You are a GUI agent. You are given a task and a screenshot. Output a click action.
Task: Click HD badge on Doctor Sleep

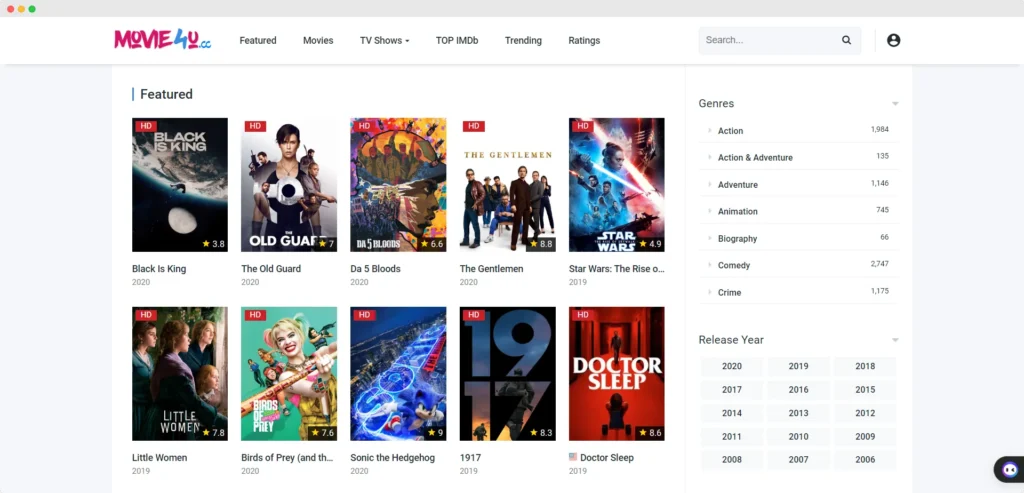[x=583, y=315]
